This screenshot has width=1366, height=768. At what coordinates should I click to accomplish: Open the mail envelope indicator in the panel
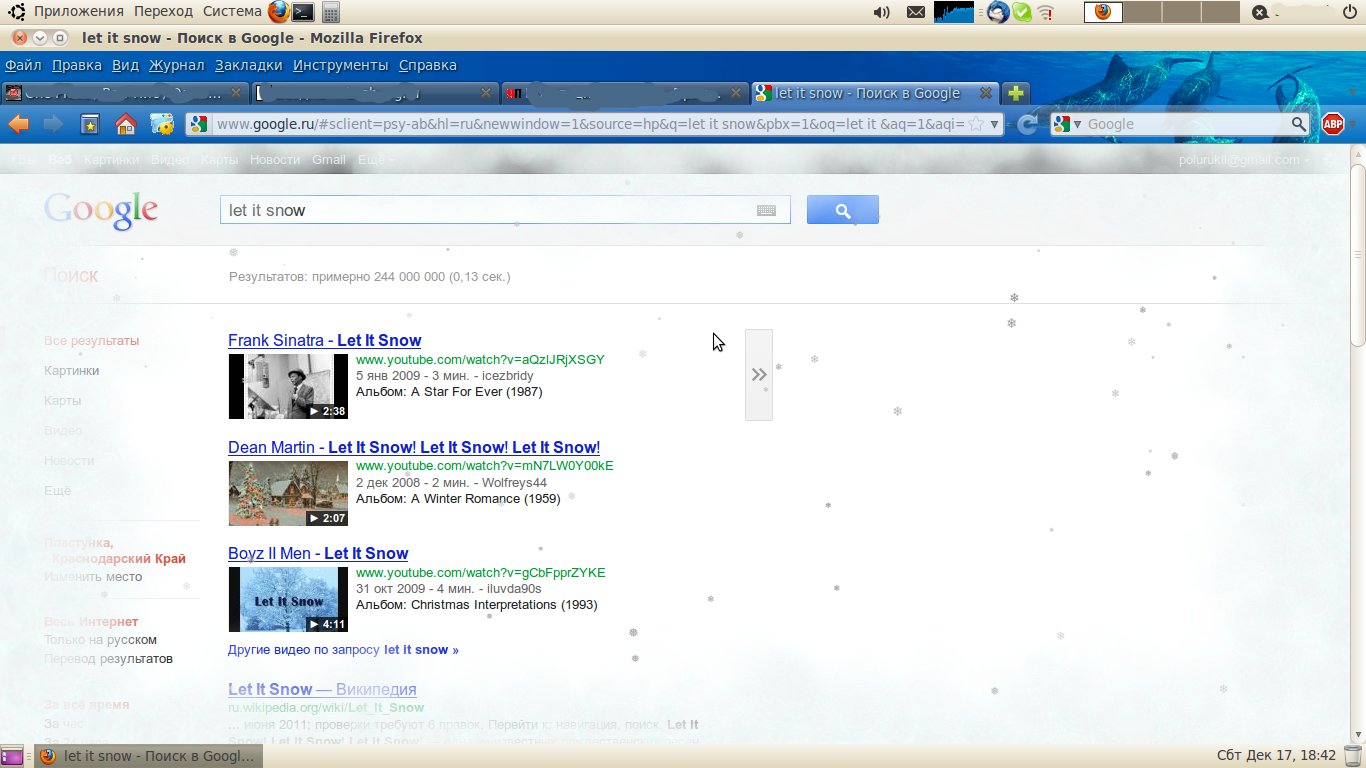tap(916, 12)
